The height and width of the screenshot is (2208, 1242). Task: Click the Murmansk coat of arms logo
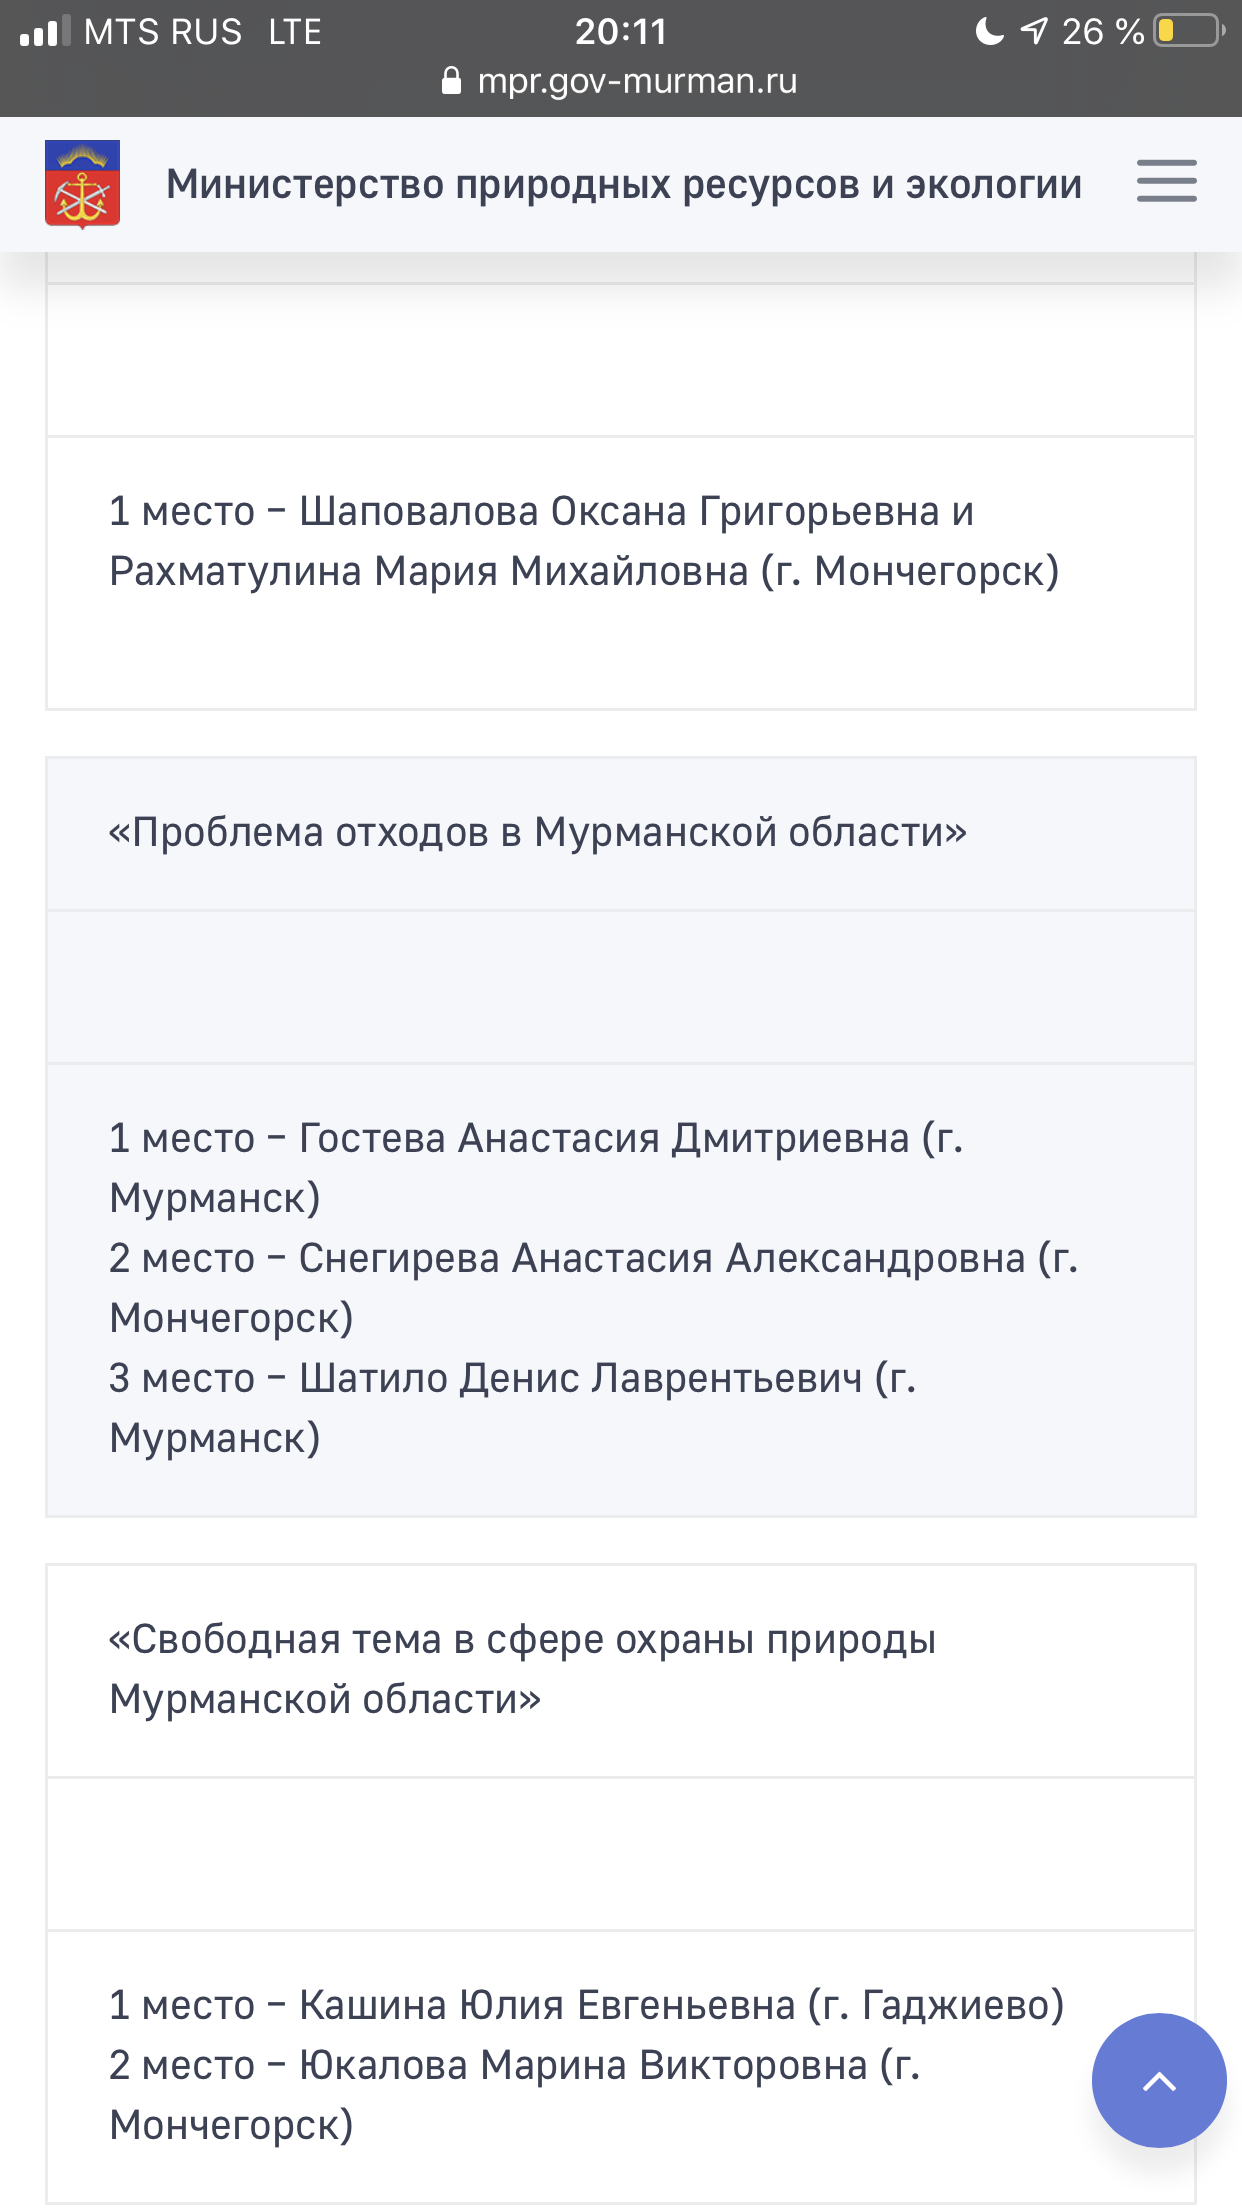(83, 184)
